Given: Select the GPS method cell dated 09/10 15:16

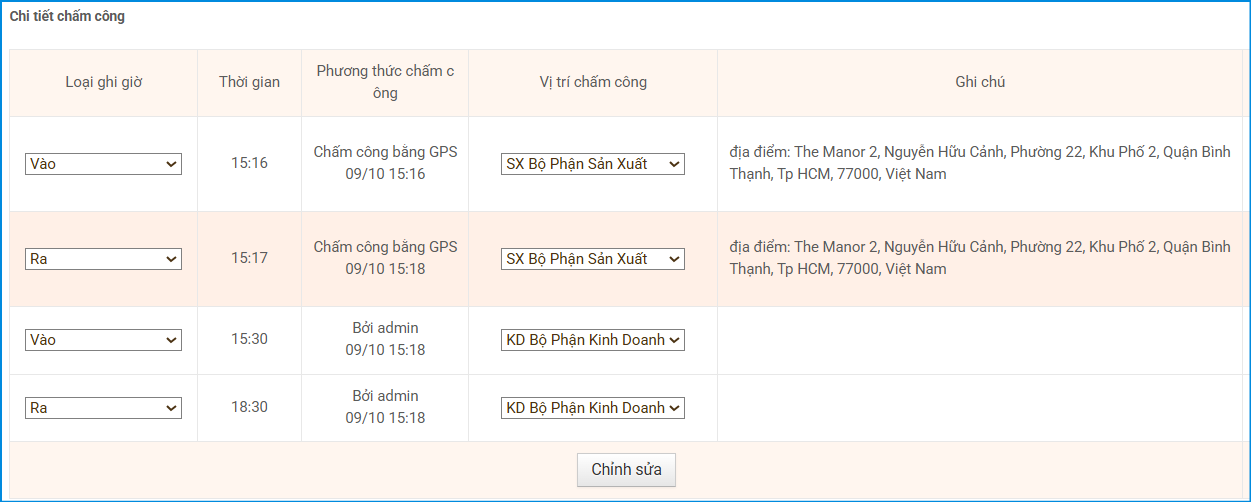Looking at the screenshot, I should pos(385,163).
